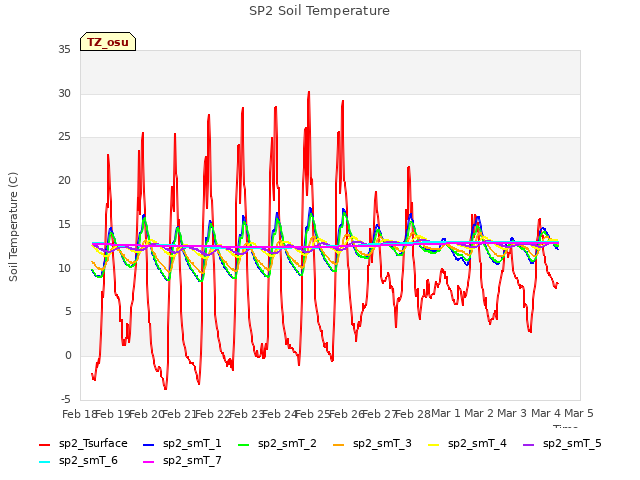Image resolution: width=640 pixels, height=480 pixels.
Task: Select the sp2_smT_3 legend label
Action: (382, 444)
